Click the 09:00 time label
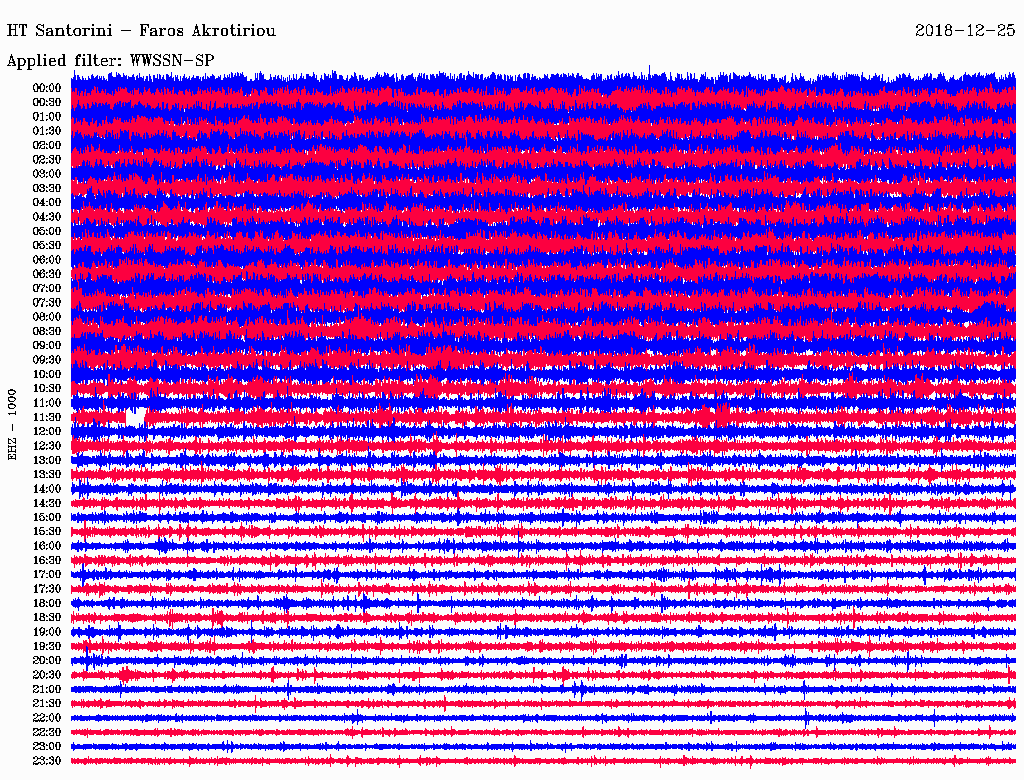Image resolution: width=1024 pixels, height=780 pixels. 47,346
